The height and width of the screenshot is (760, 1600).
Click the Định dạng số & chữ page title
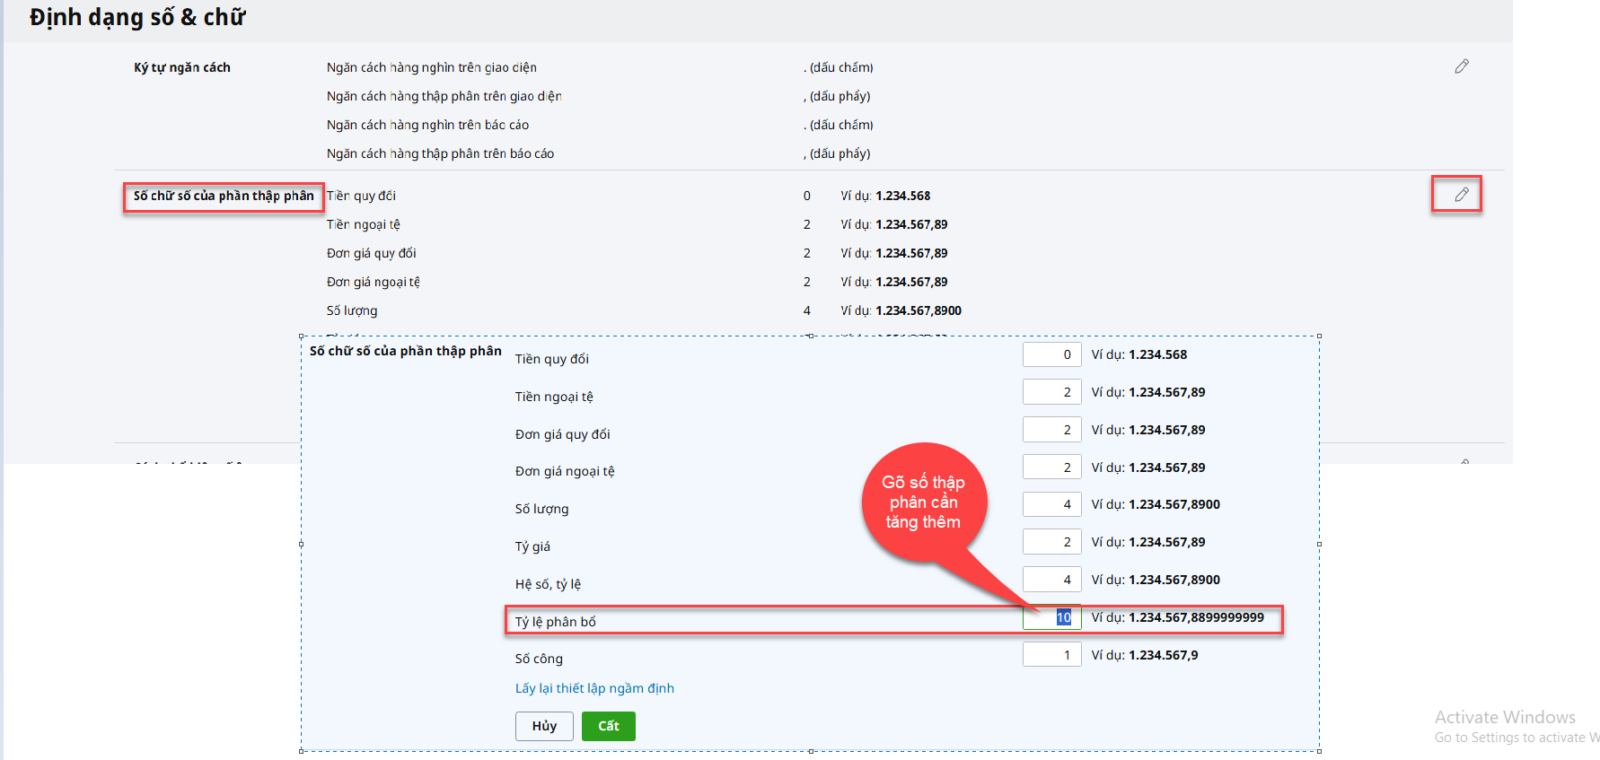pyautogui.click(x=137, y=18)
